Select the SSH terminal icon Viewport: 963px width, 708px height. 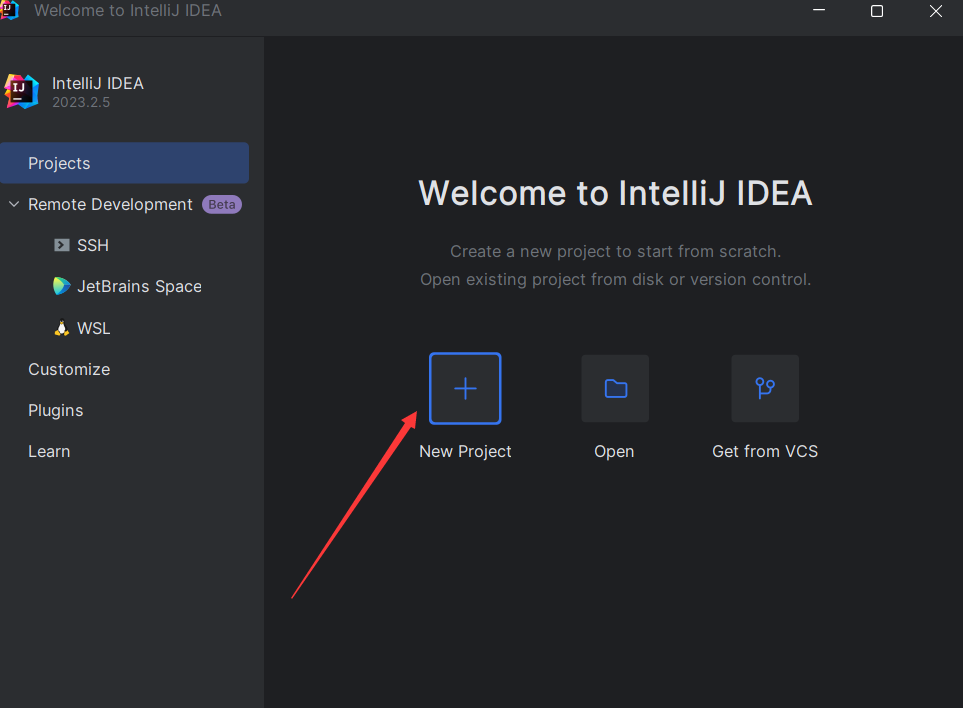coord(61,246)
